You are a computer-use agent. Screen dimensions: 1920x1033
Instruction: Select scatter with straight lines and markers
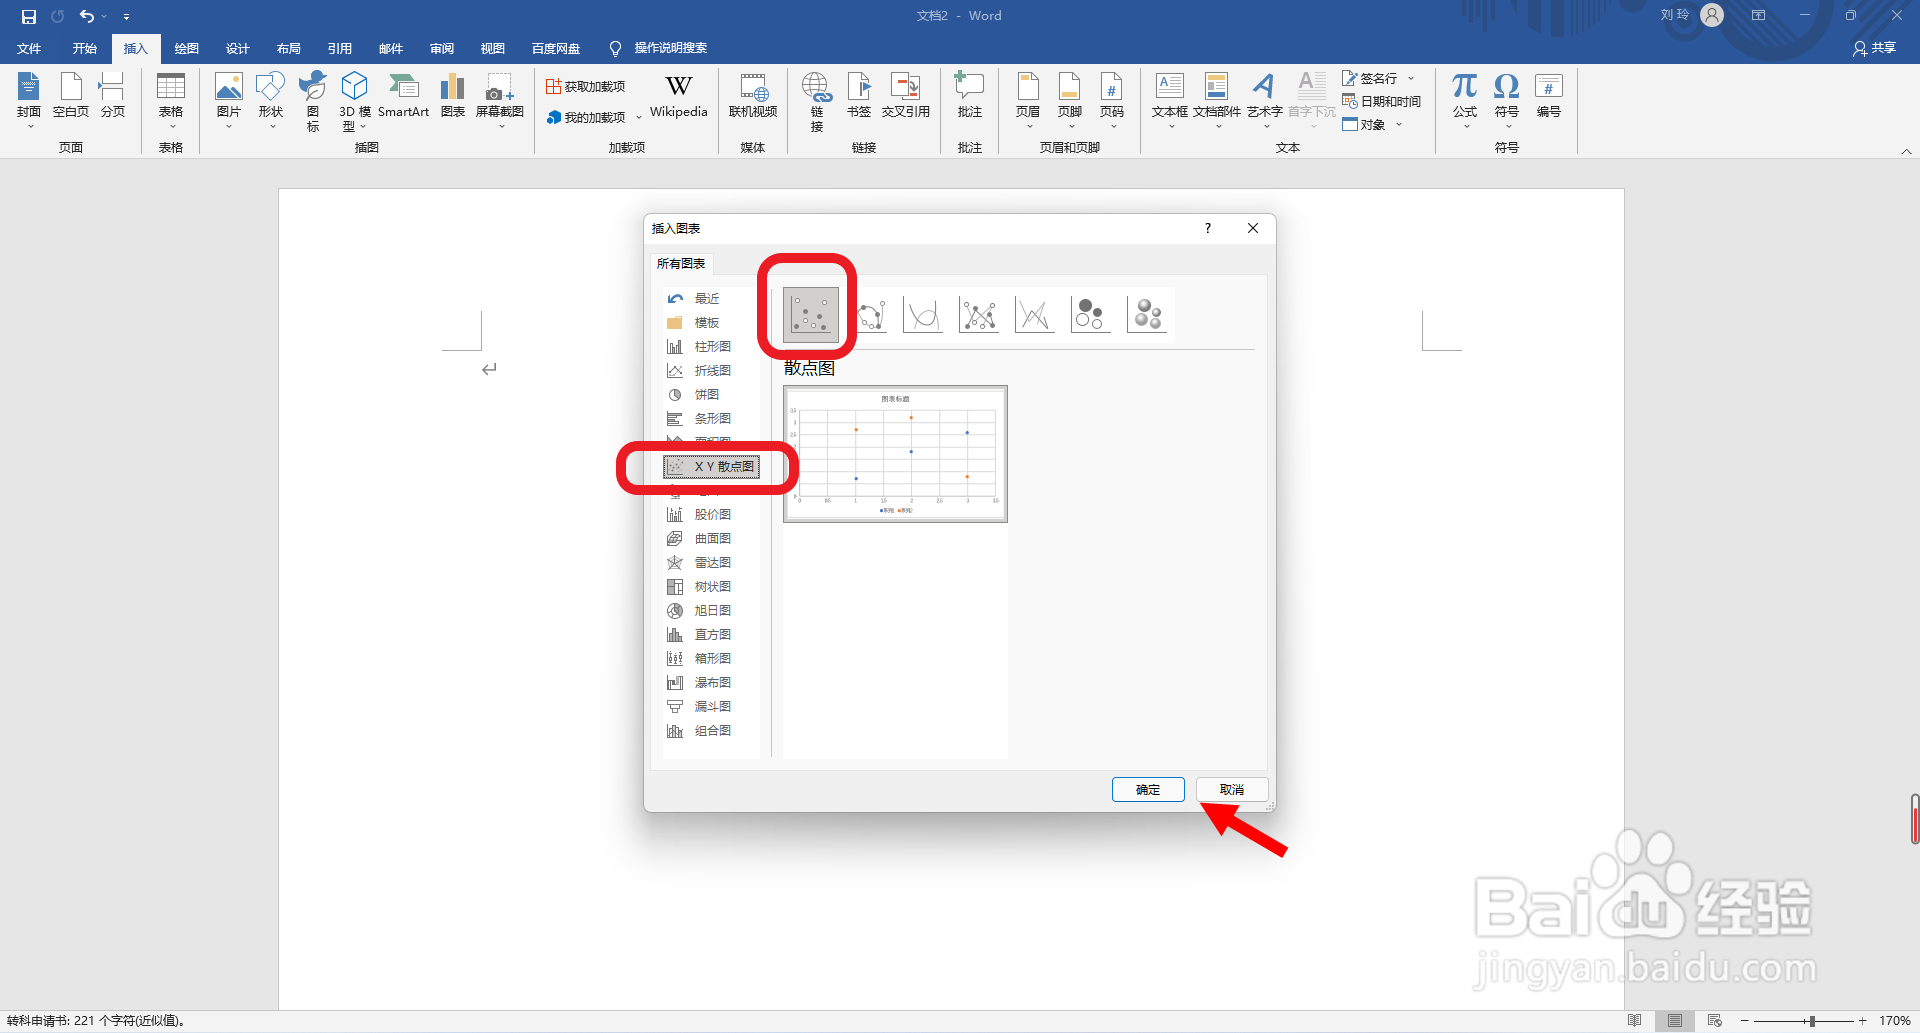point(978,314)
